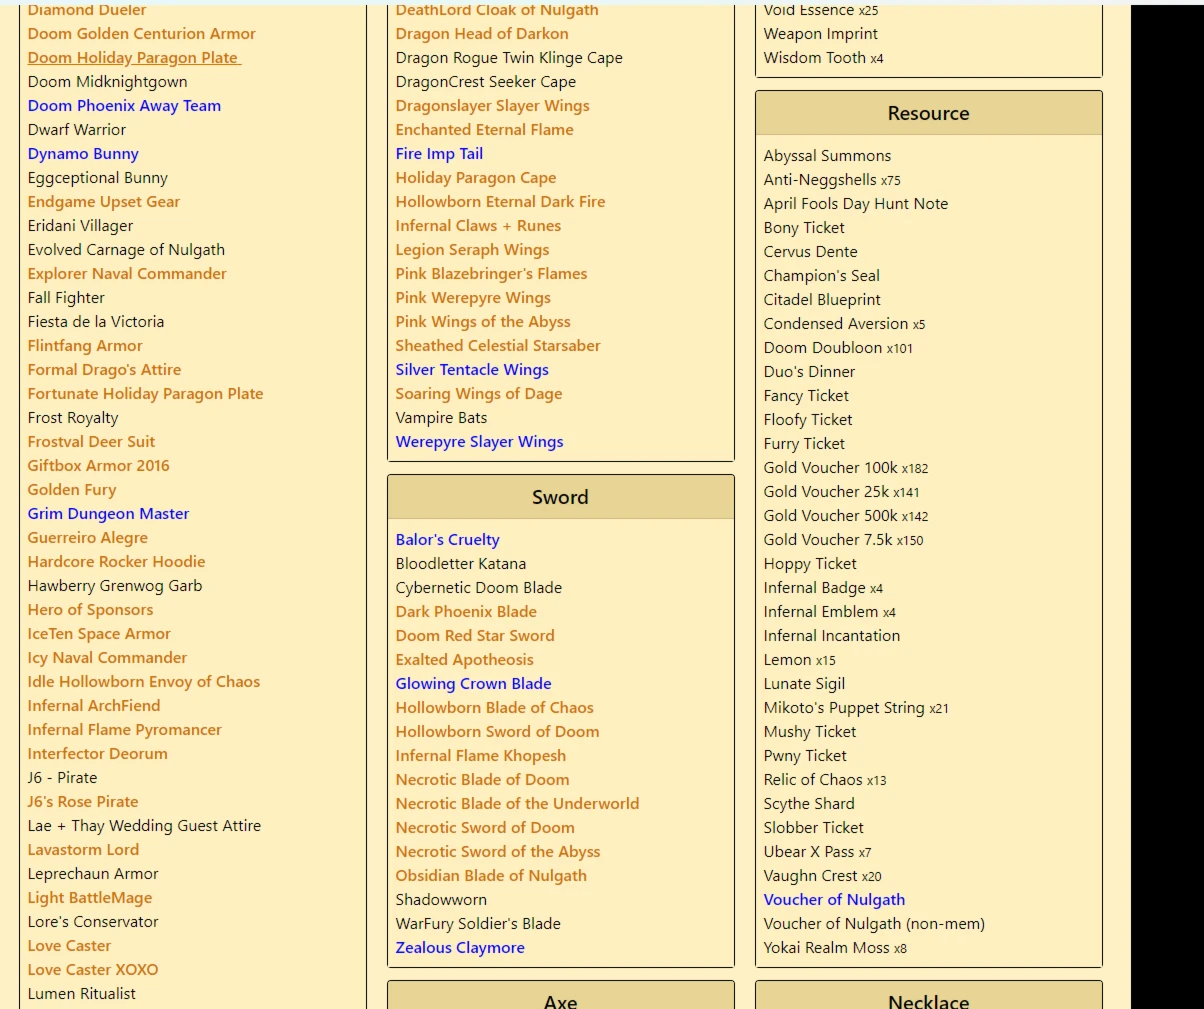Select the Yokai Realm Moss x8 entry
This screenshot has width=1204, height=1009.
click(x=835, y=948)
